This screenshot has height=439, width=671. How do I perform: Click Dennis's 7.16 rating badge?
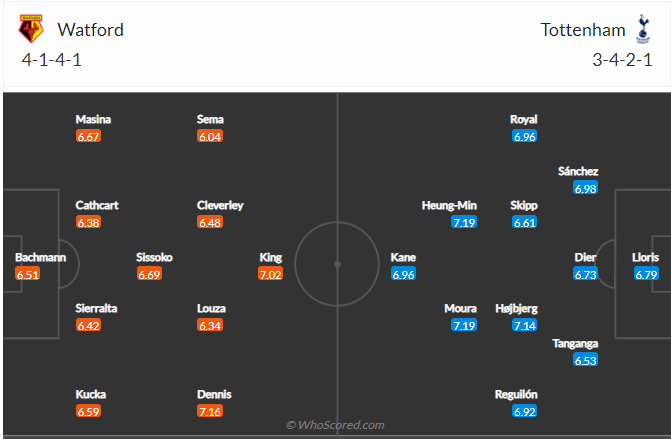click(210, 411)
